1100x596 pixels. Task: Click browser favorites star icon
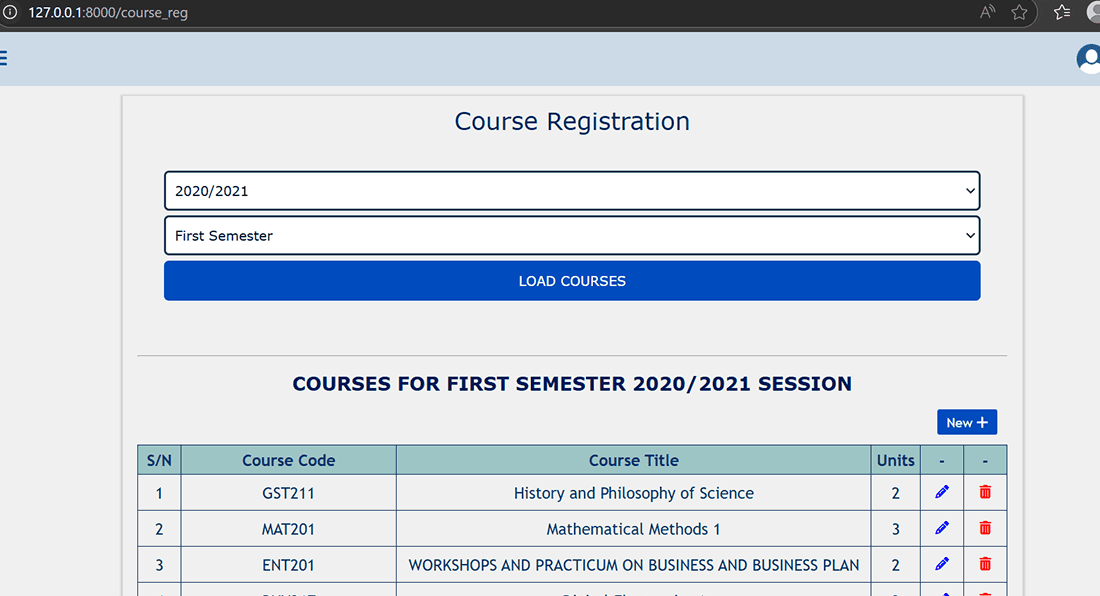point(1019,13)
